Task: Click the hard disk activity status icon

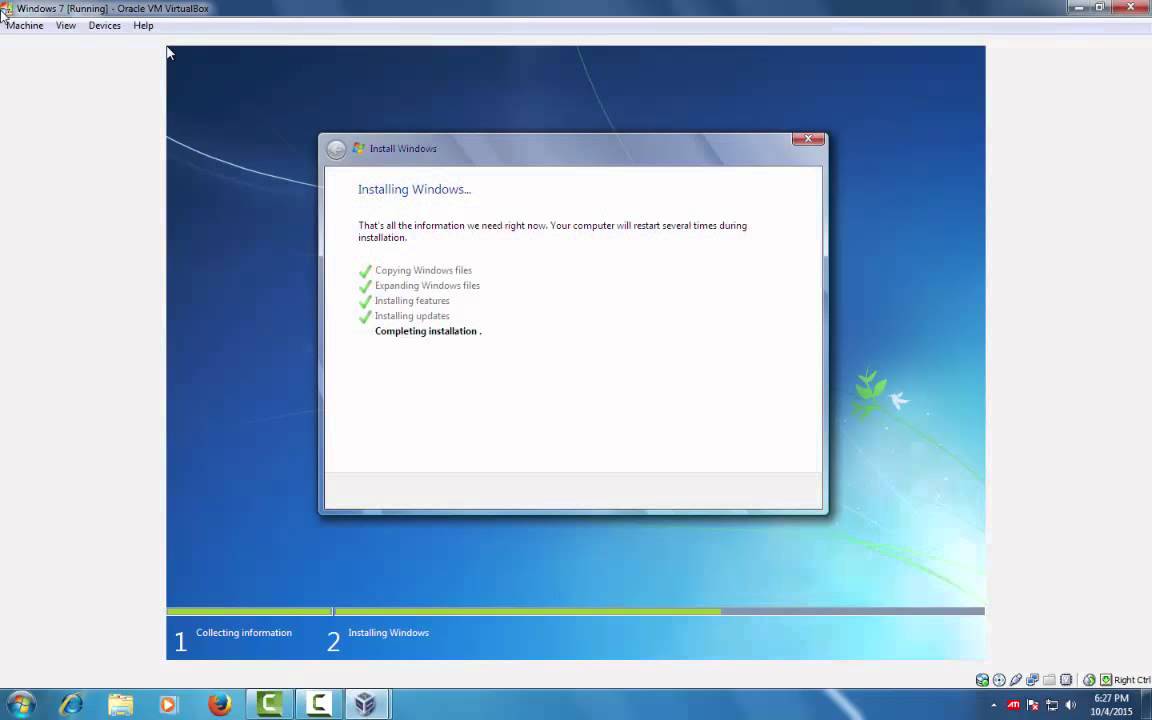Action: (982, 680)
